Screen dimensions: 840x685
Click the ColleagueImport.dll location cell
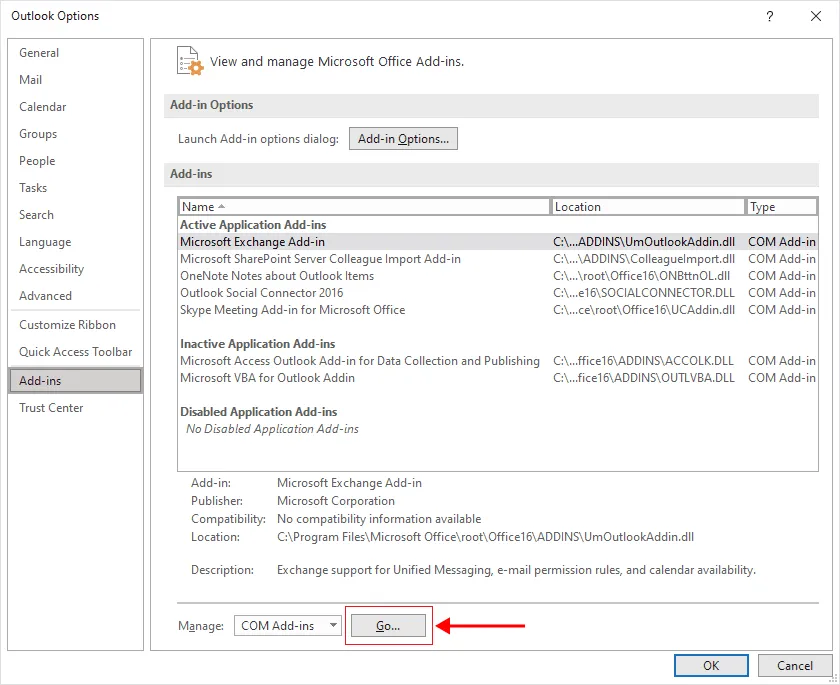(644, 259)
